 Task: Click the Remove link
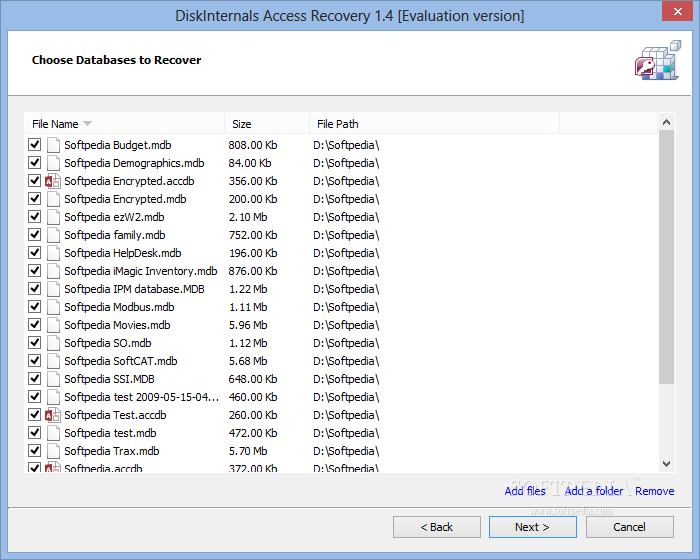[654, 491]
